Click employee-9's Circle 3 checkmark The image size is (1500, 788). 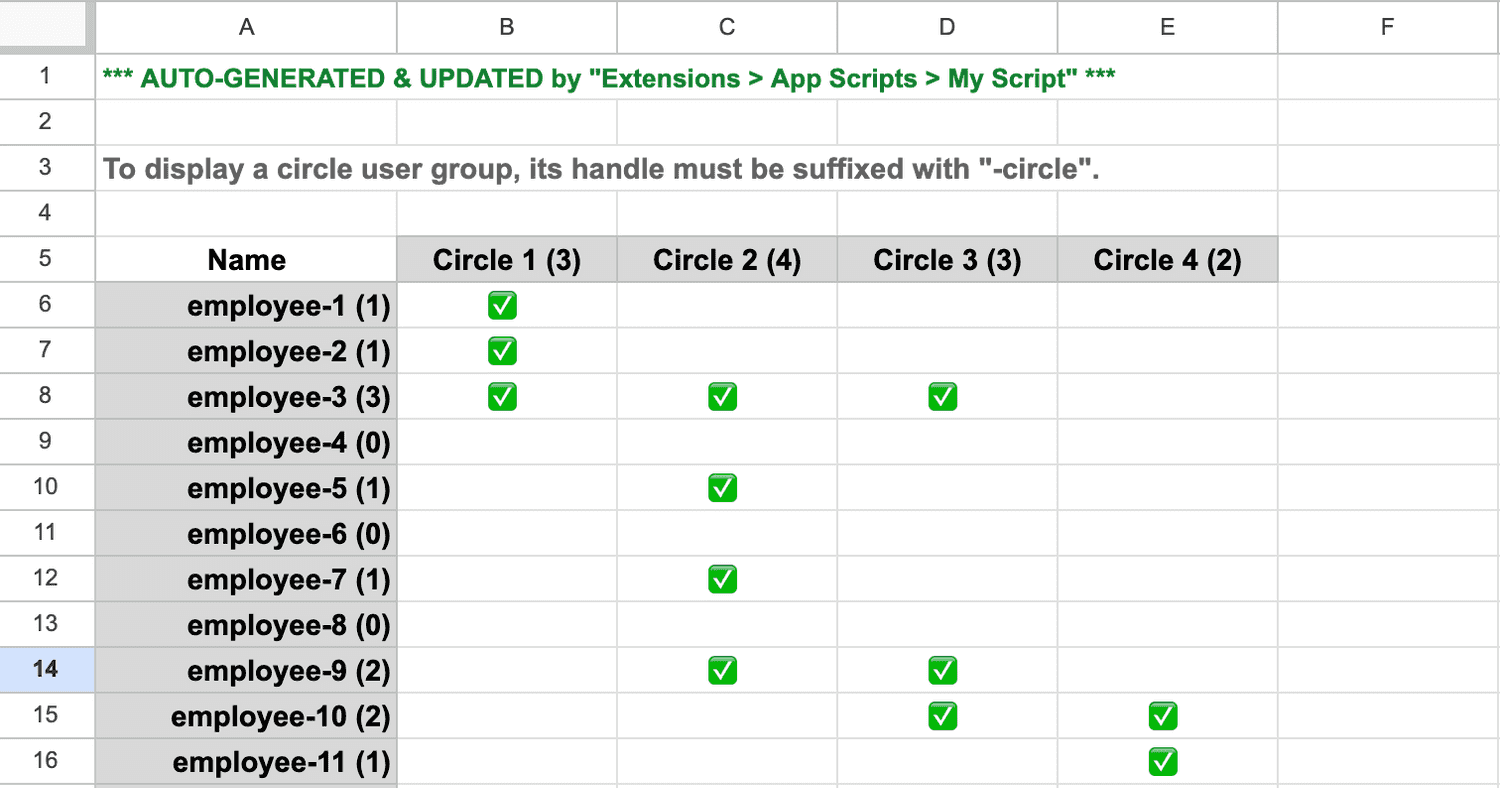click(x=942, y=670)
